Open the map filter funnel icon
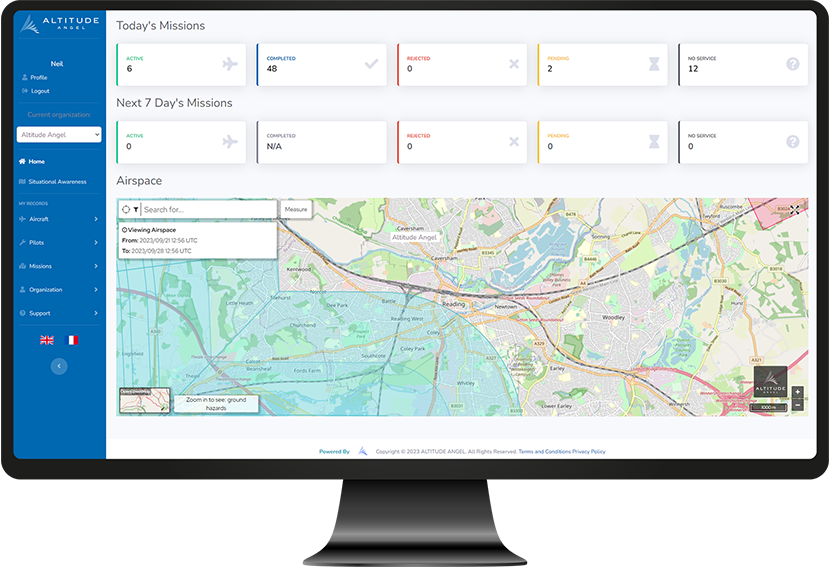Image resolution: width=830 pixels, height=567 pixels. click(136, 210)
